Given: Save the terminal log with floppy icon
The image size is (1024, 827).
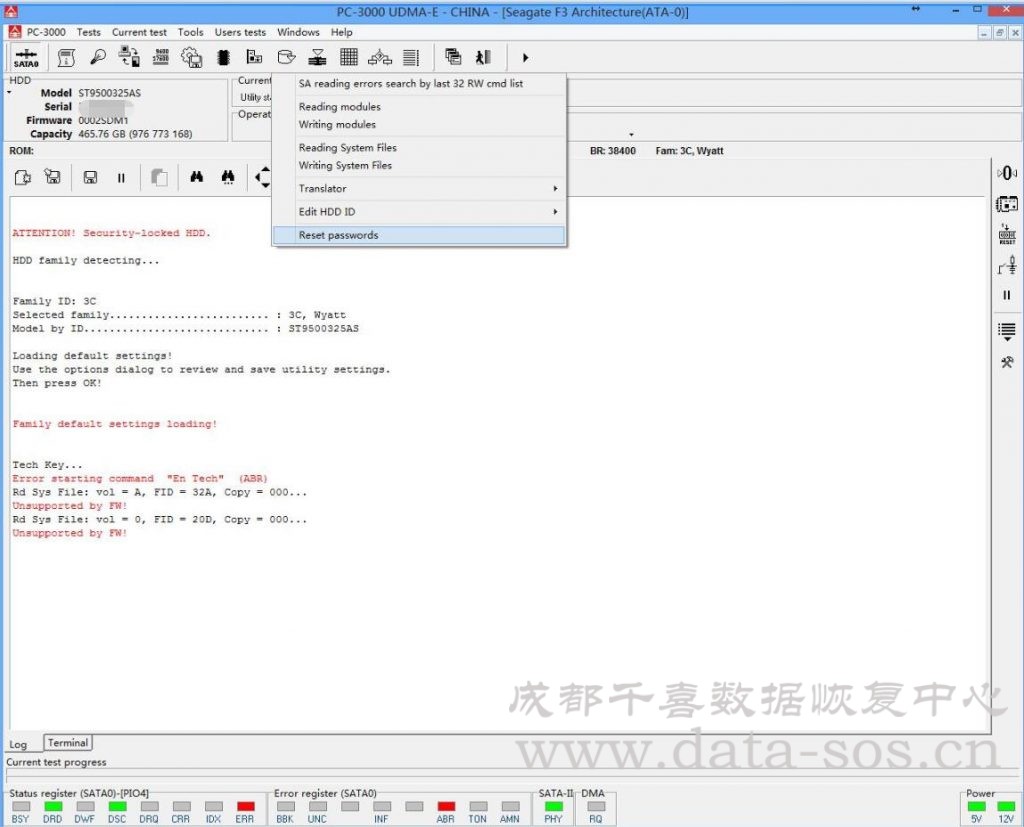Looking at the screenshot, I should click(x=92, y=177).
